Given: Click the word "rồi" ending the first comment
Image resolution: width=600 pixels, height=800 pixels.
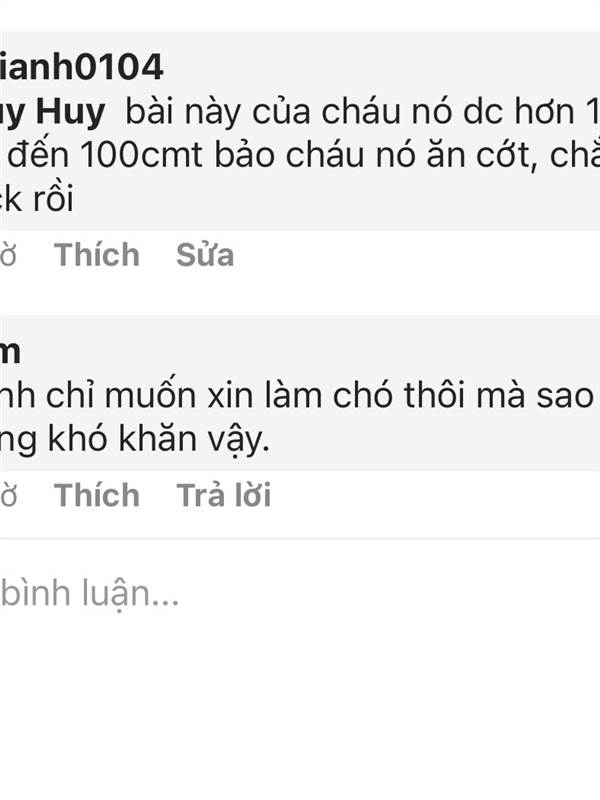Looking at the screenshot, I should [x=54, y=198].
